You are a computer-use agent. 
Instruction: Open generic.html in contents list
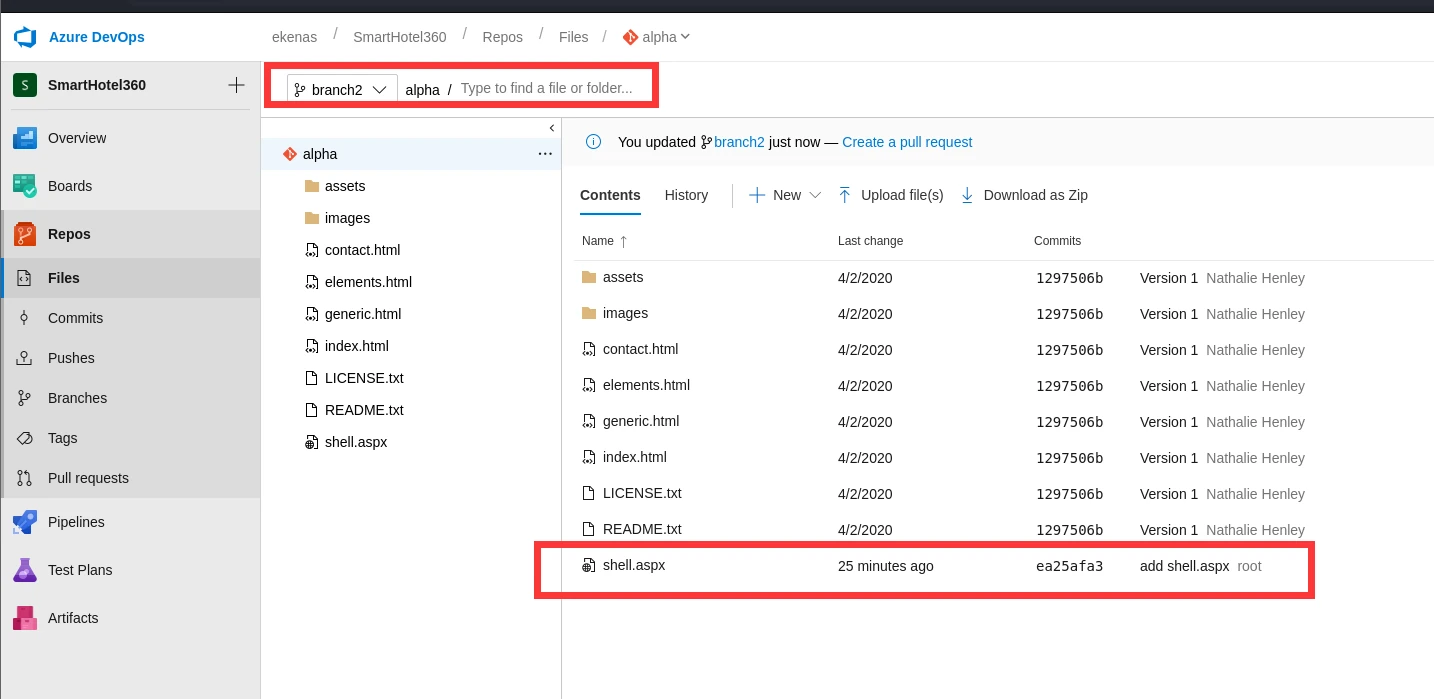click(x=641, y=421)
